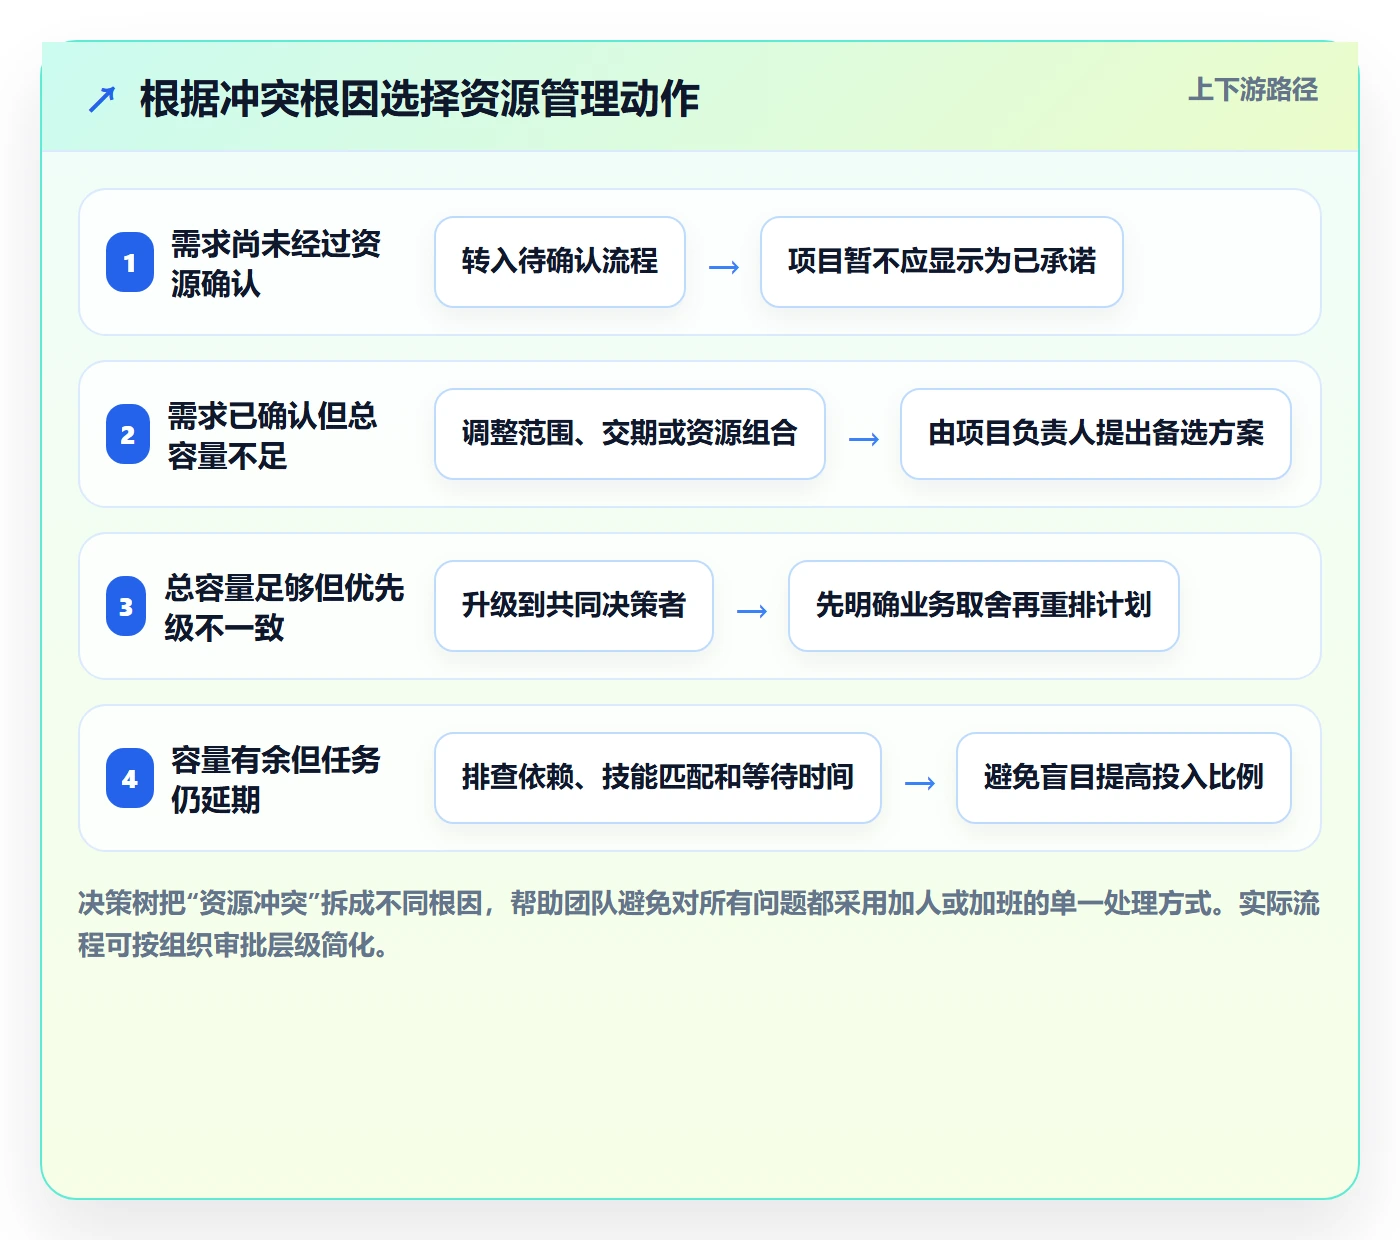Click the number 2 step badge

click(x=128, y=434)
